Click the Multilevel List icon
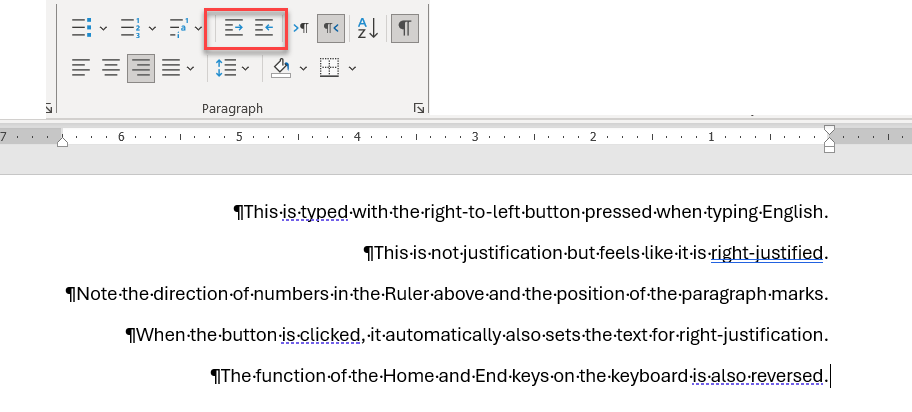 179,27
